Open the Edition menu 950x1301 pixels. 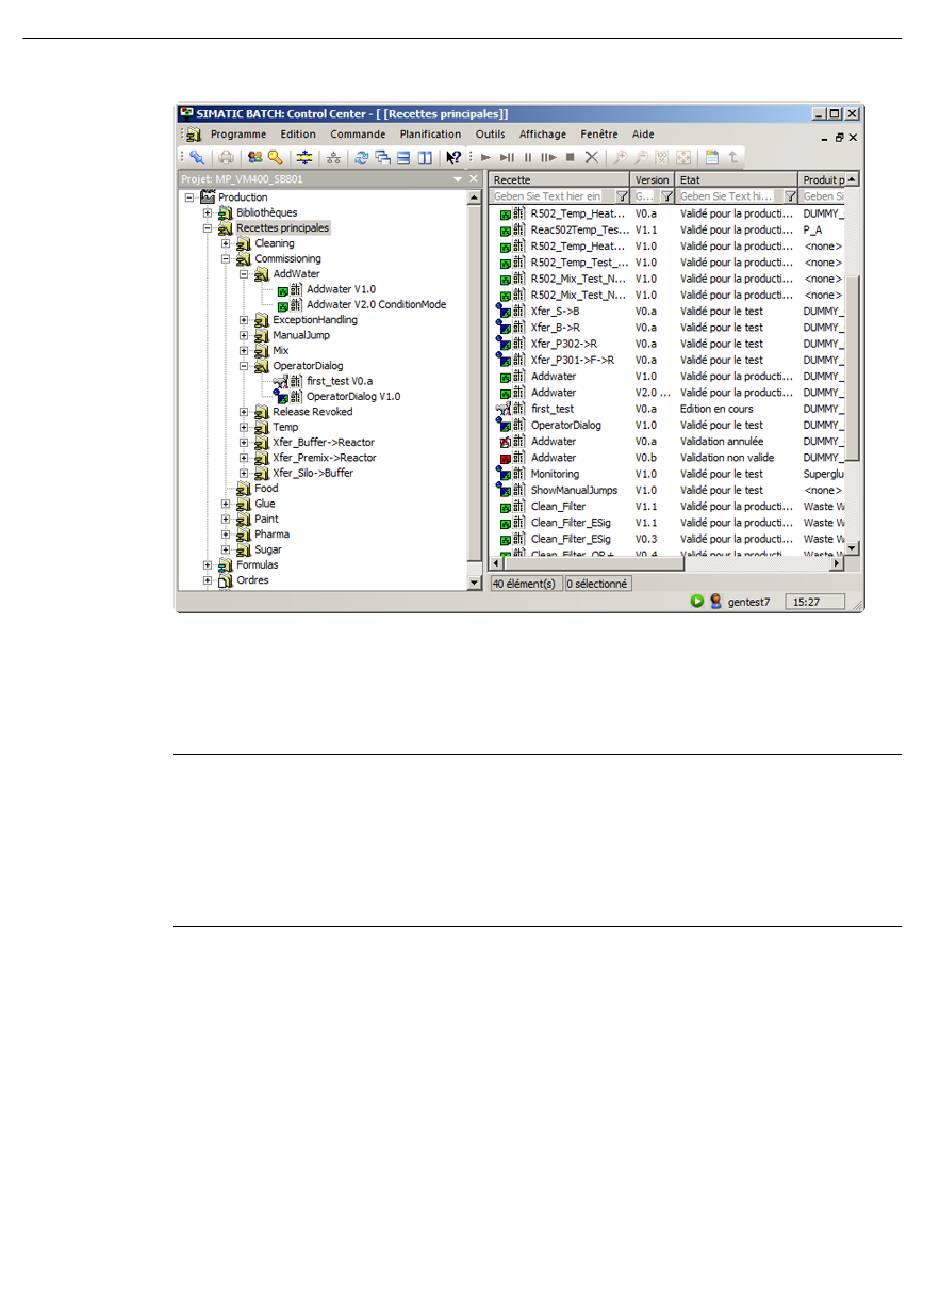tap(298, 134)
